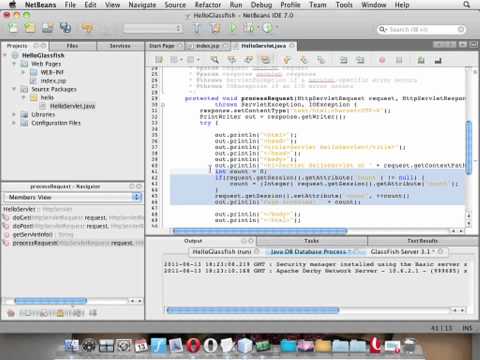The width and height of the screenshot is (480, 360).
Task: Open Trash in the Dock
Action: 410,345
